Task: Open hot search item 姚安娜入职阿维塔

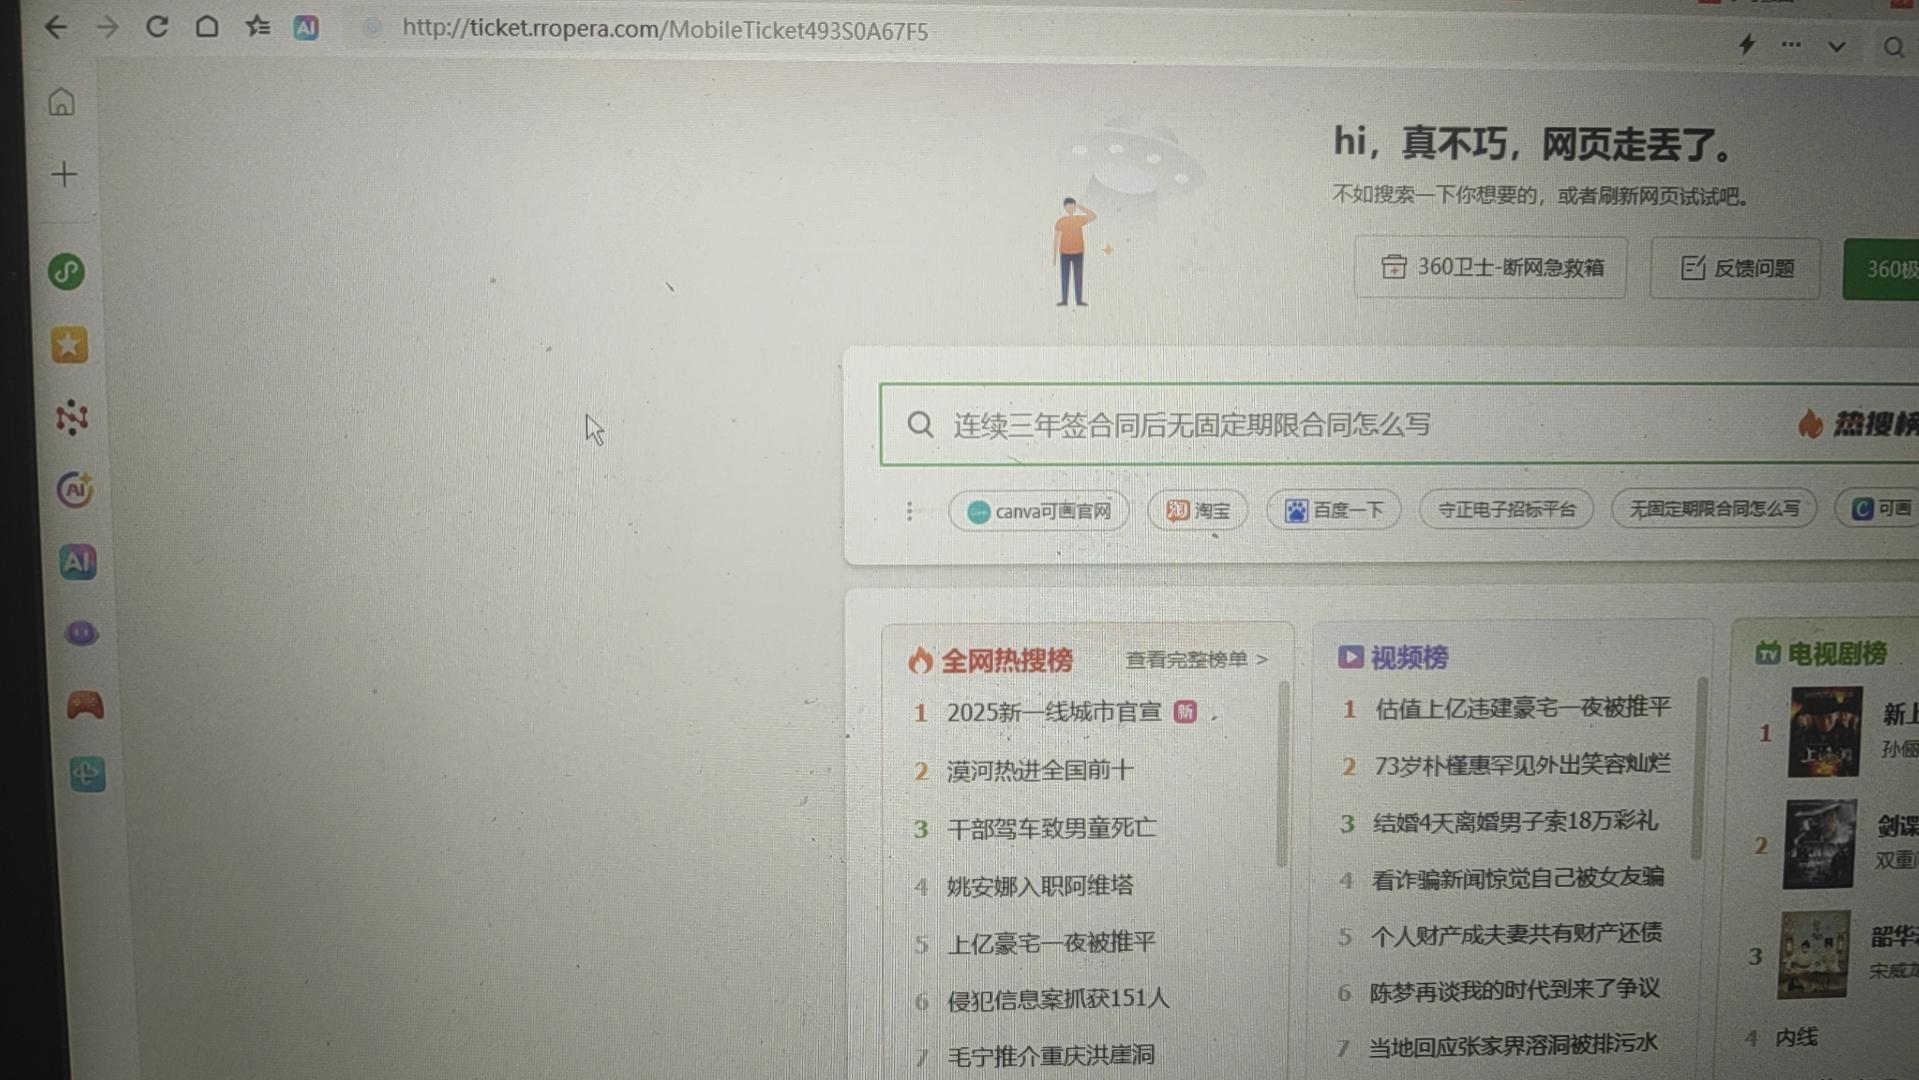Action: point(1040,885)
